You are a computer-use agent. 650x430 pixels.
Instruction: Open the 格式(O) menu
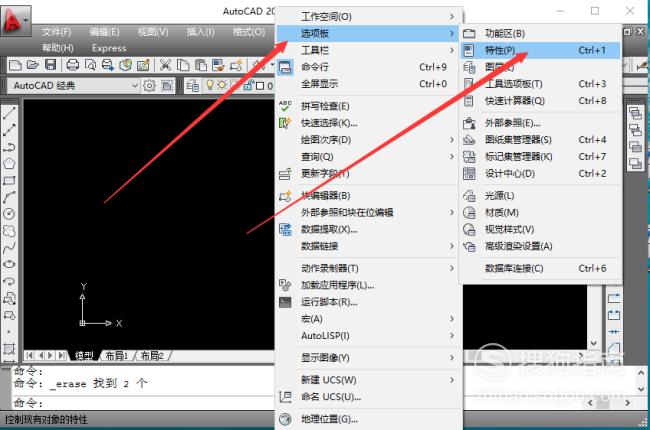pos(249,32)
